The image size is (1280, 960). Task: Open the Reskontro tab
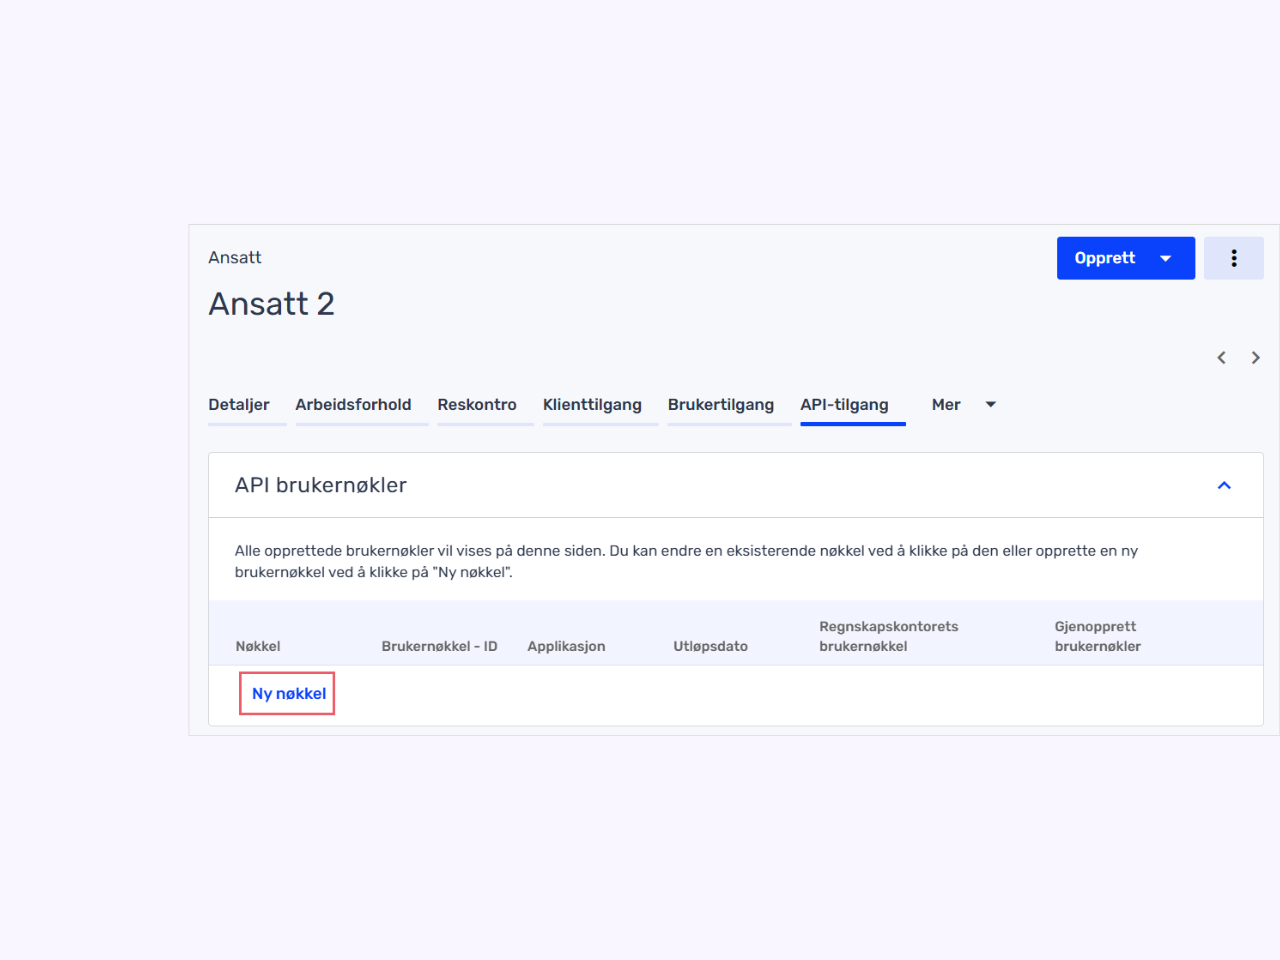tap(477, 405)
